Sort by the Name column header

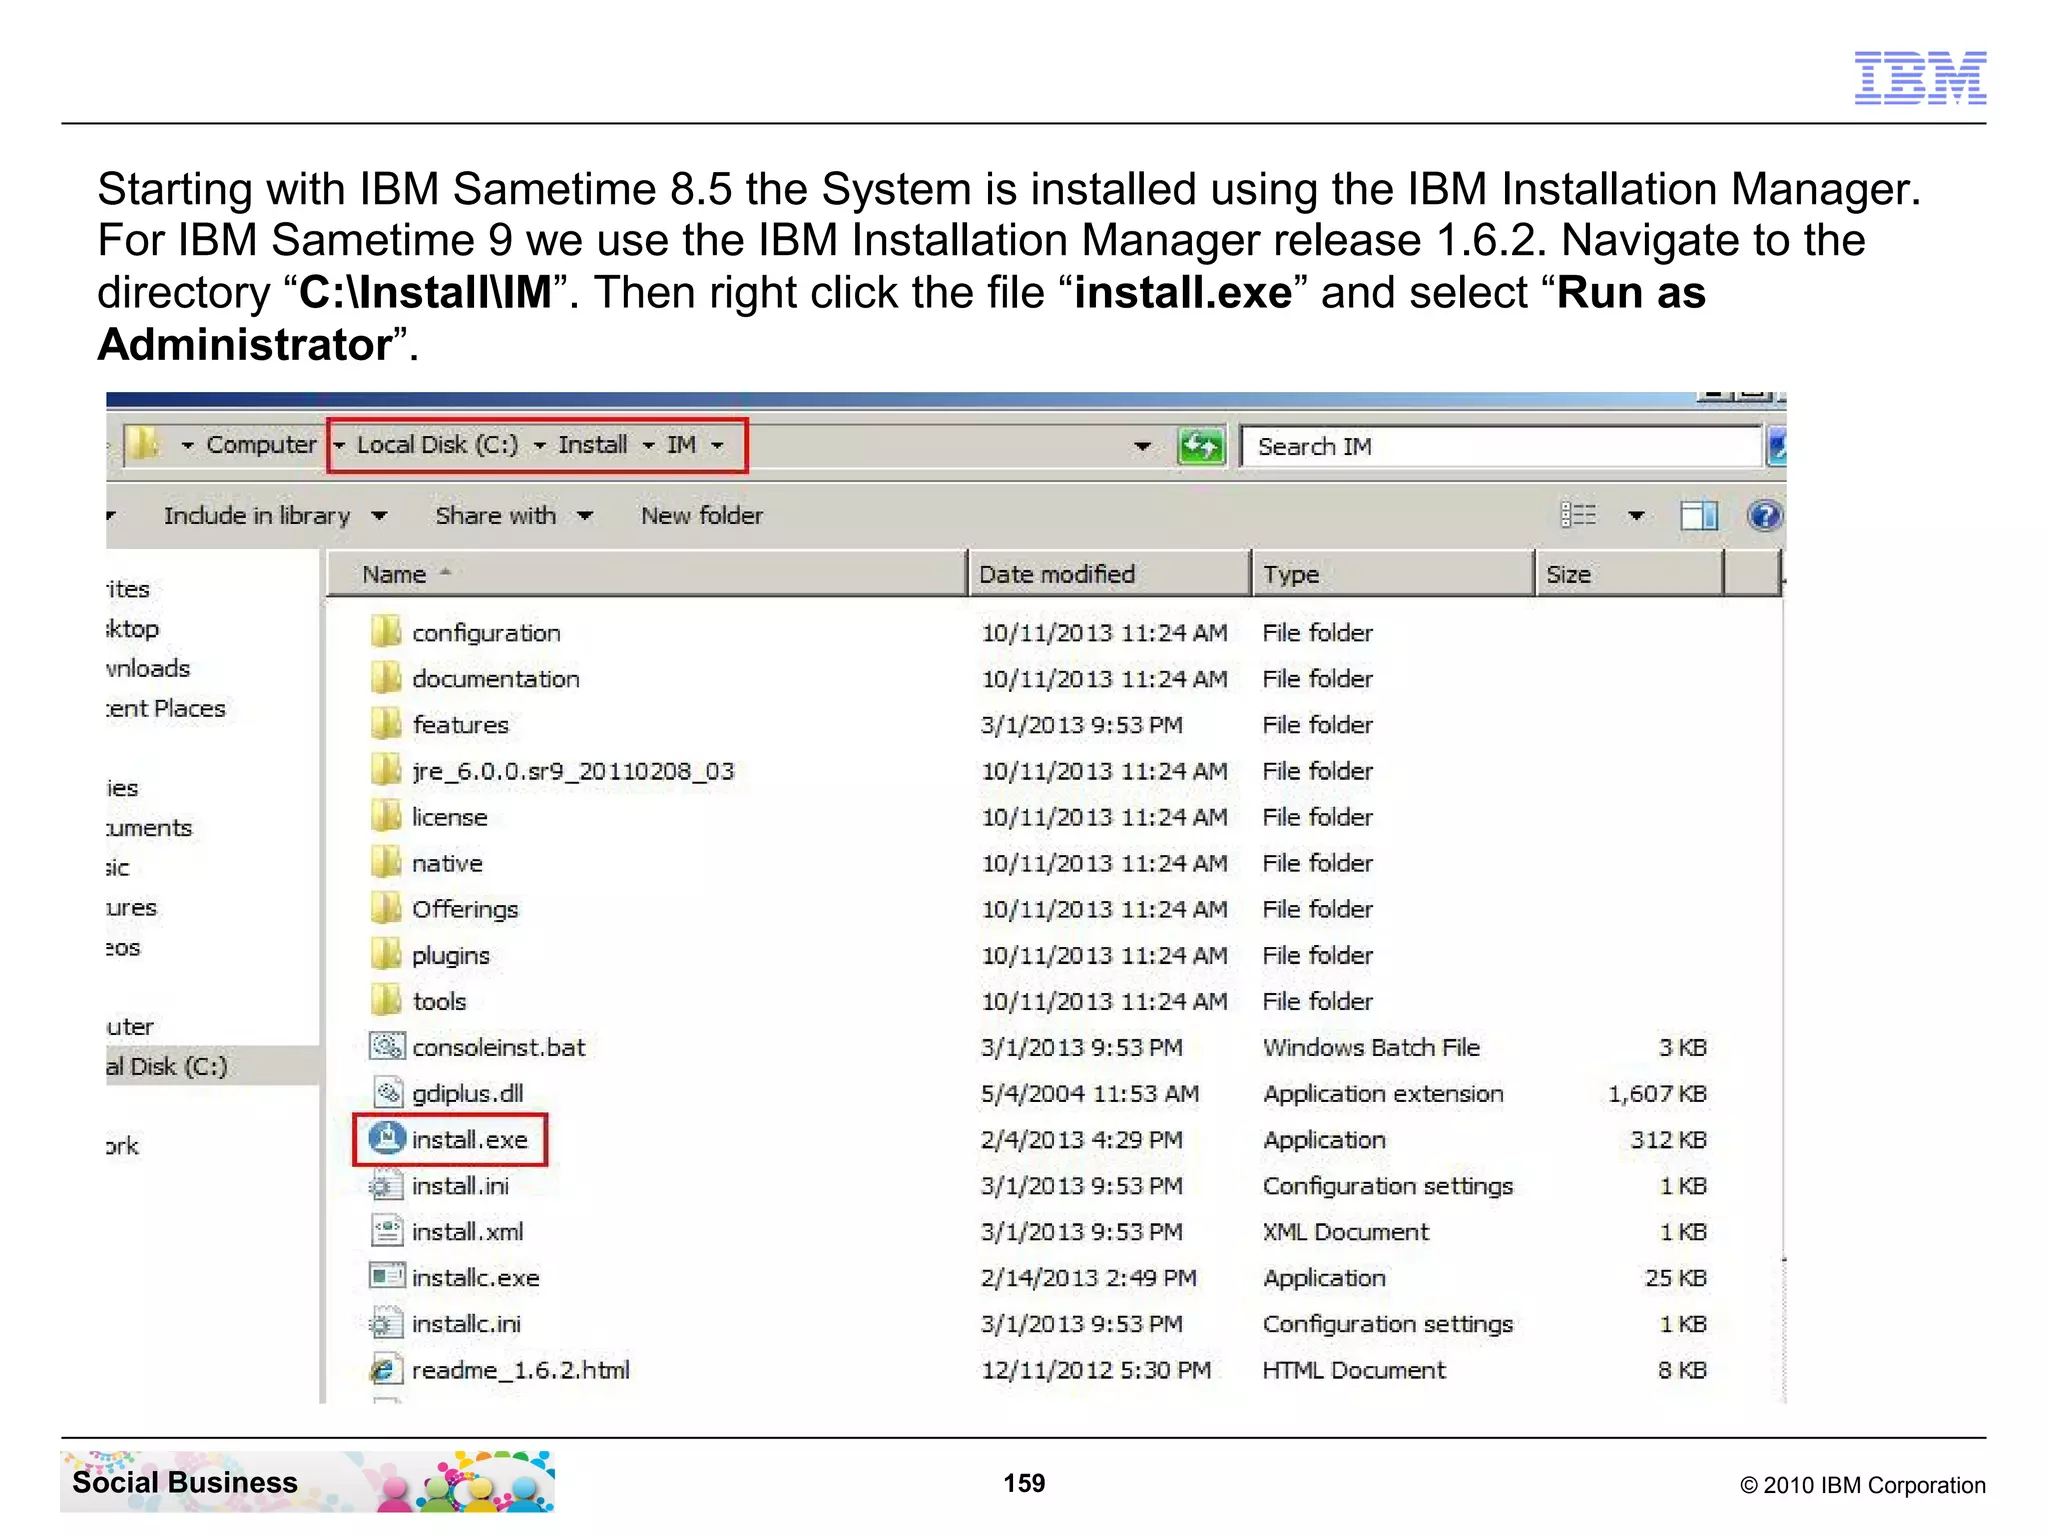[x=646, y=574]
